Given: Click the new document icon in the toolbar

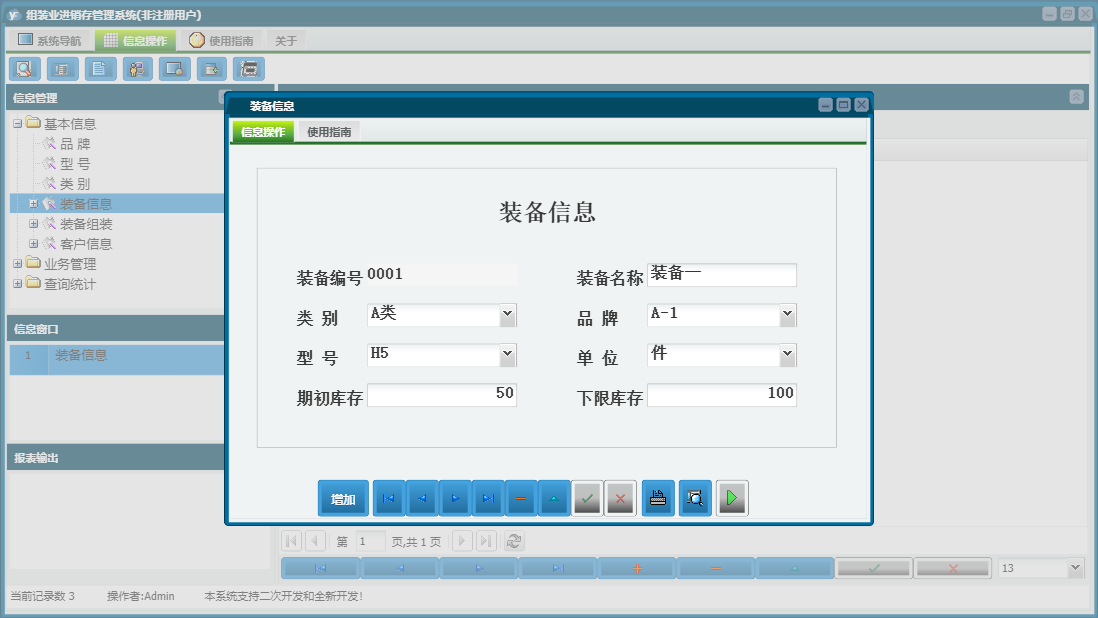Looking at the screenshot, I should click(99, 69).
